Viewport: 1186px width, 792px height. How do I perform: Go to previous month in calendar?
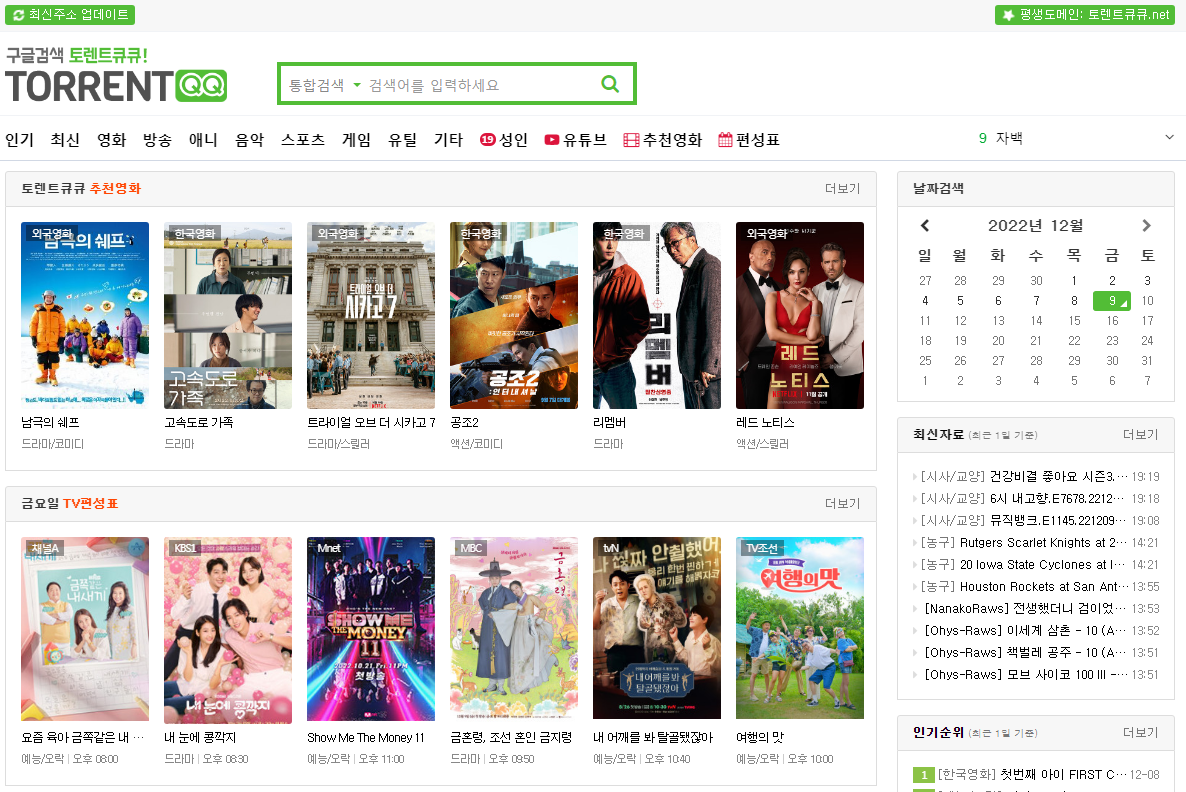pos(925,226)
